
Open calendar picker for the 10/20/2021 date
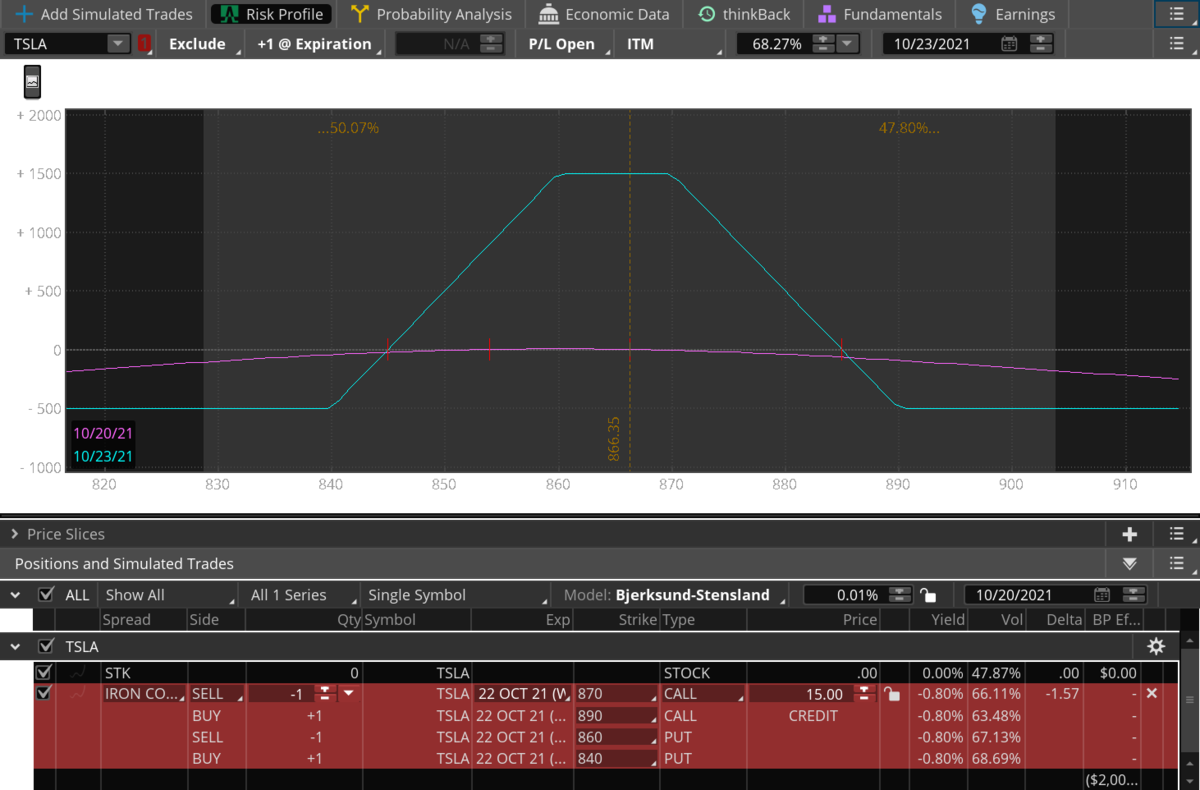coord(1102,595)
